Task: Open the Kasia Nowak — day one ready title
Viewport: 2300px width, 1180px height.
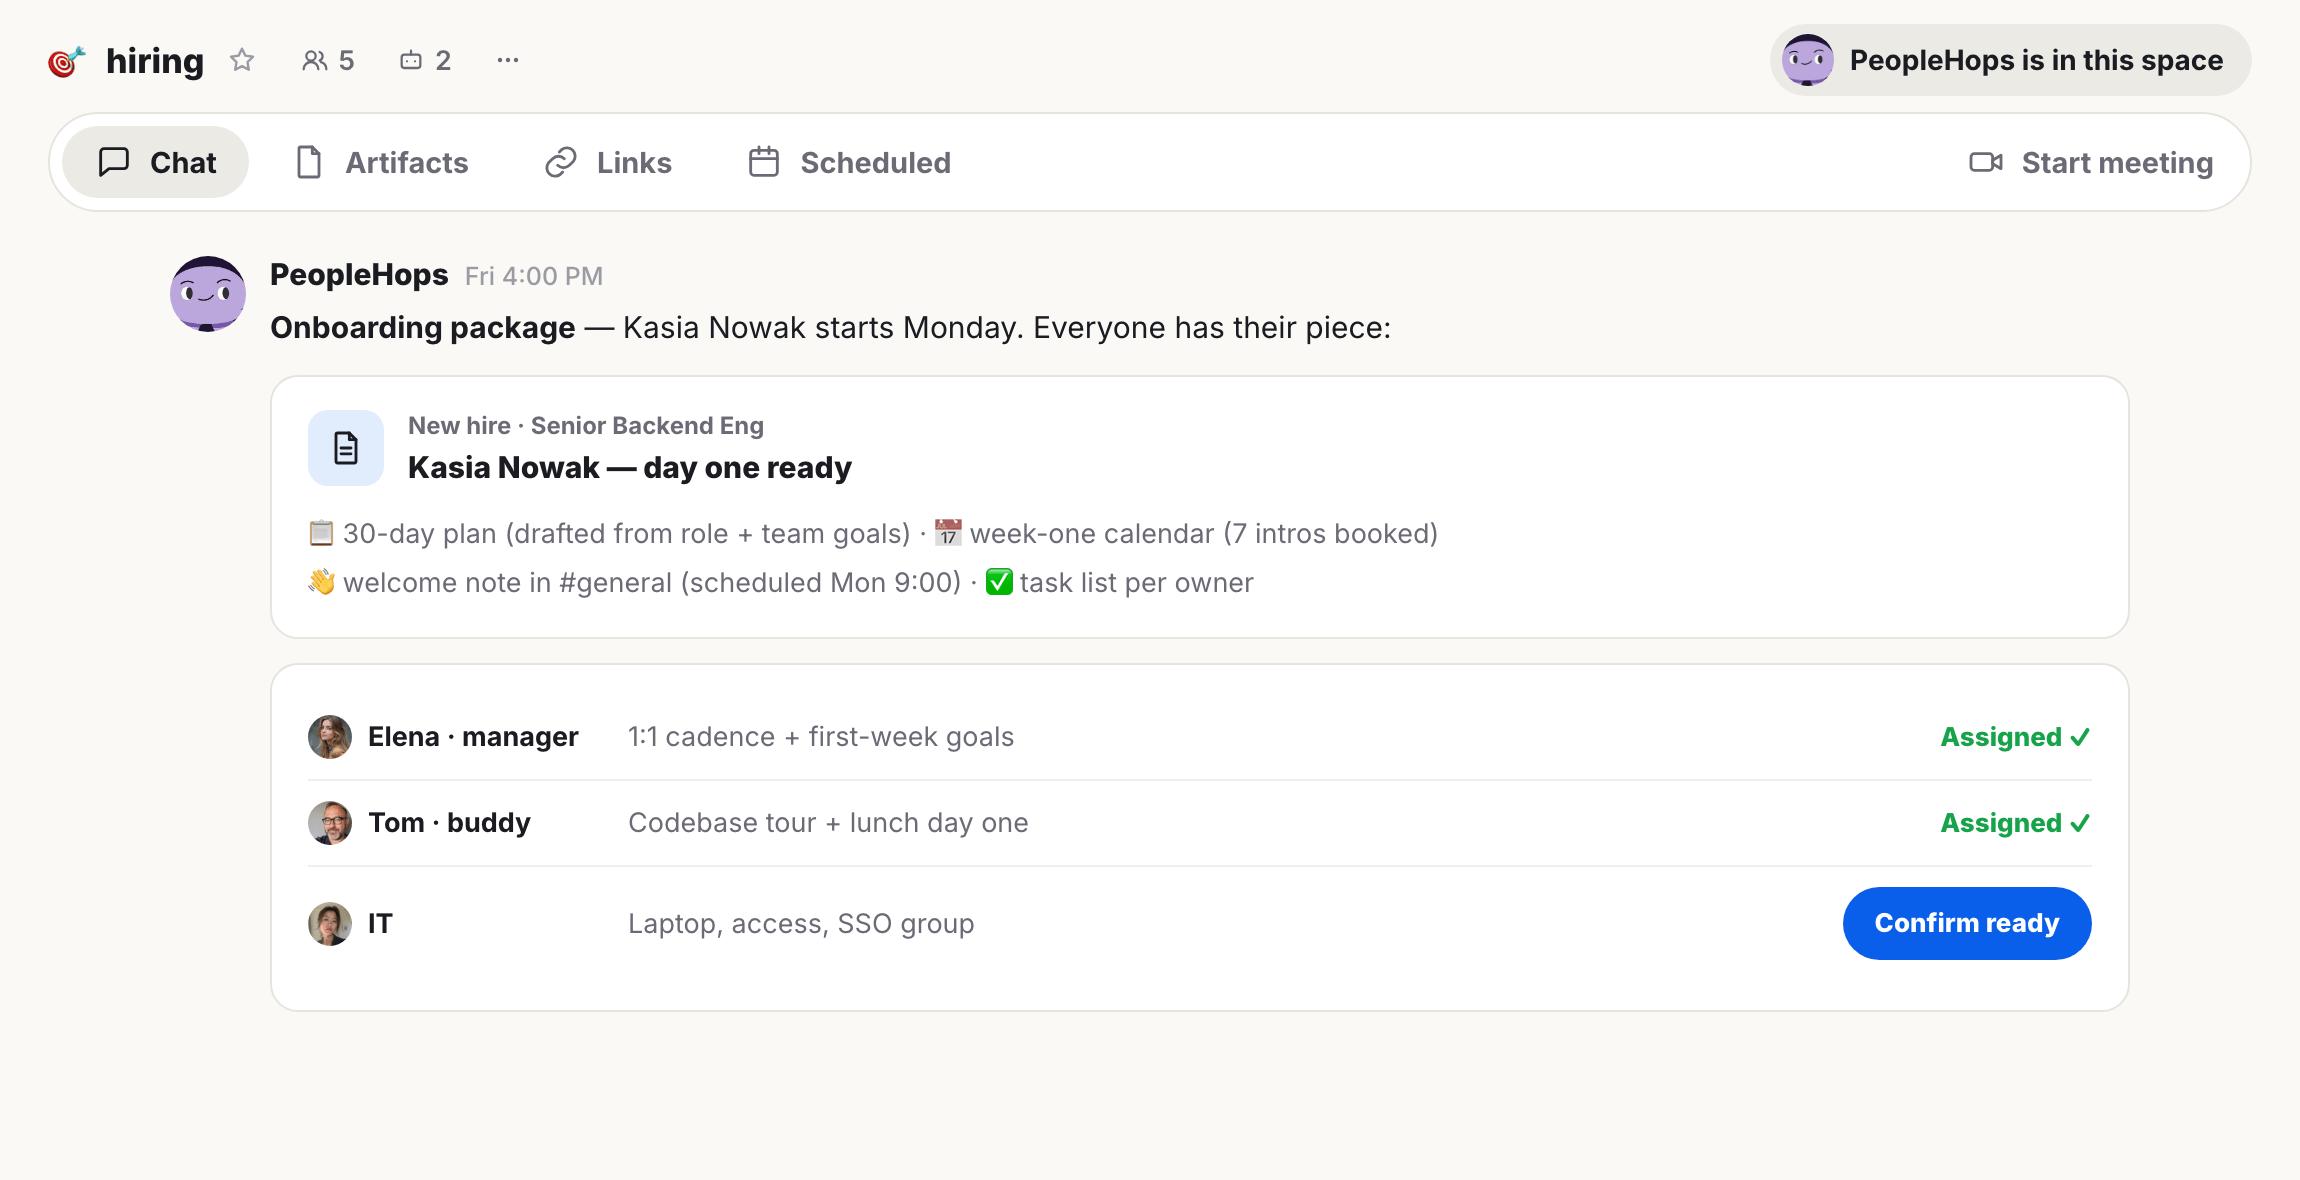Action: coord(630,467)
